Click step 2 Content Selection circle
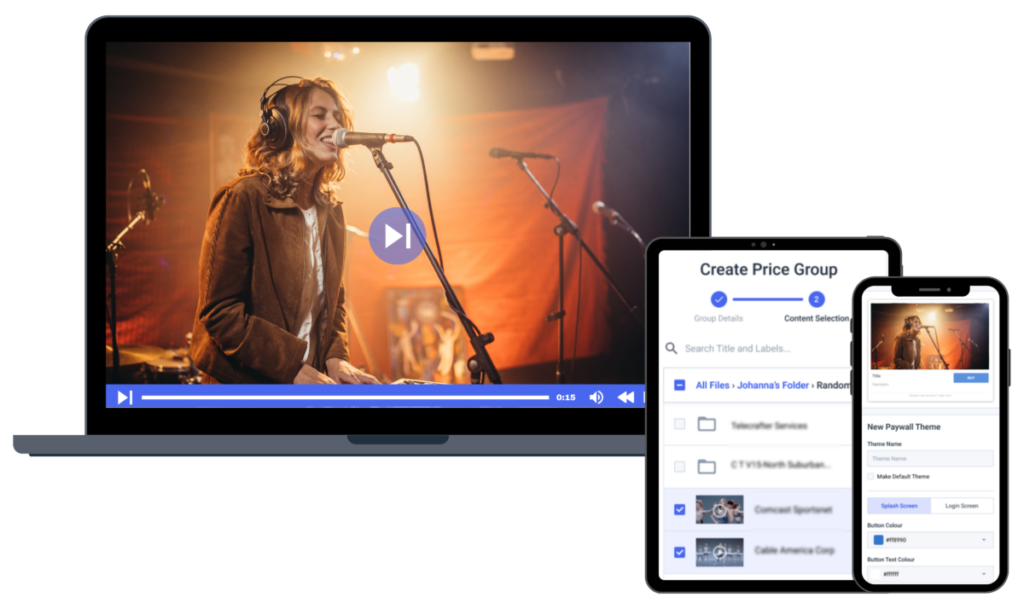The height and width of the screenshot is (609, 1024). click(x=816, y=299)
